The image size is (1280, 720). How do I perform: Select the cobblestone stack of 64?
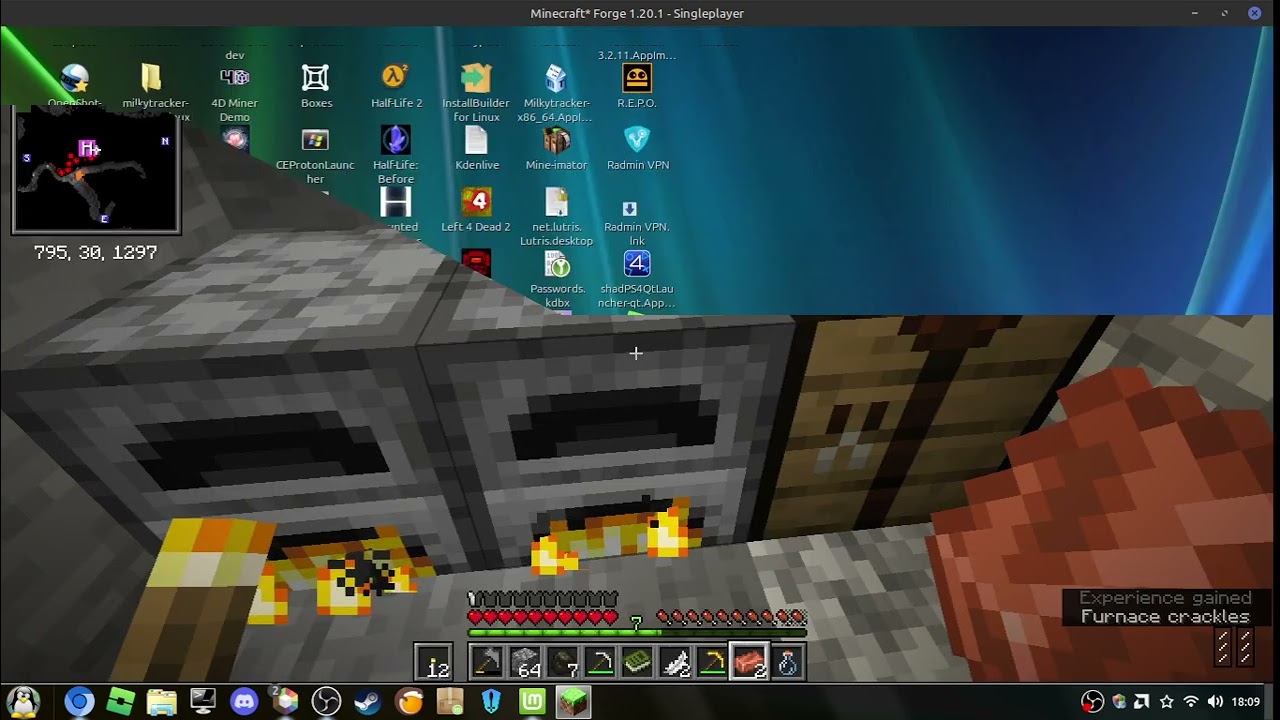[525, 662]
